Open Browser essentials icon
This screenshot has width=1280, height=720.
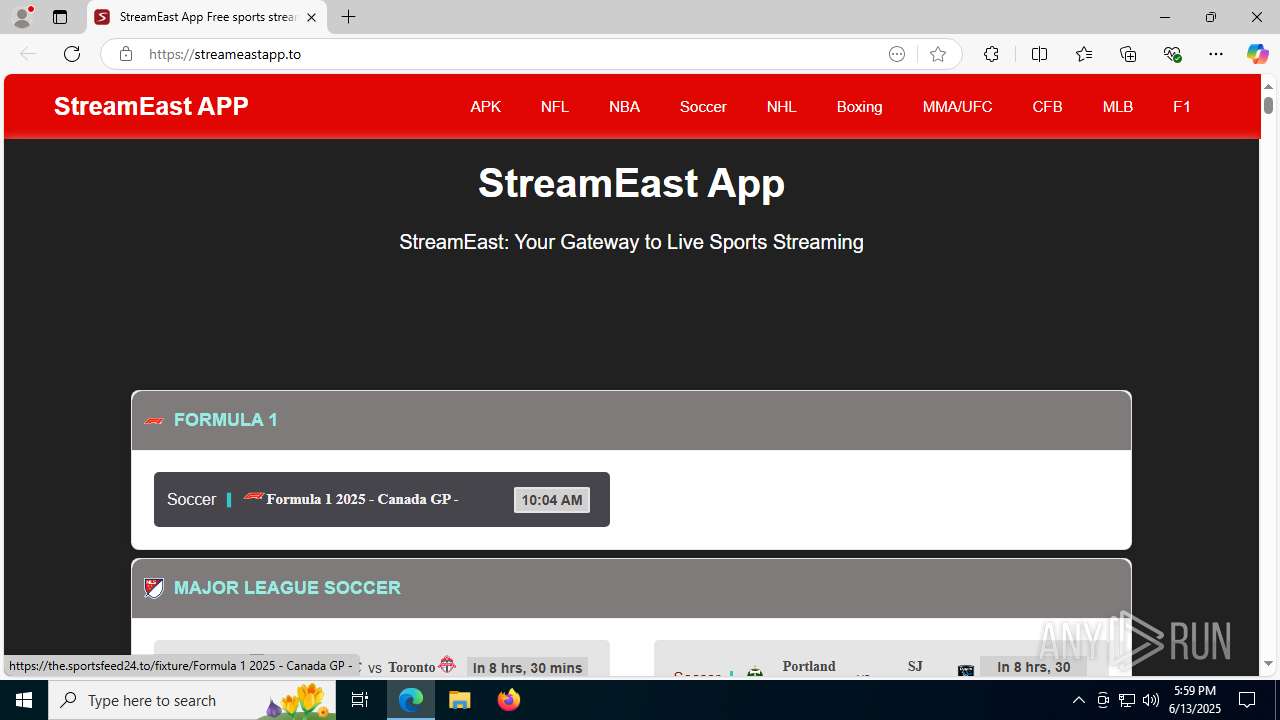tap(1172, 54)
